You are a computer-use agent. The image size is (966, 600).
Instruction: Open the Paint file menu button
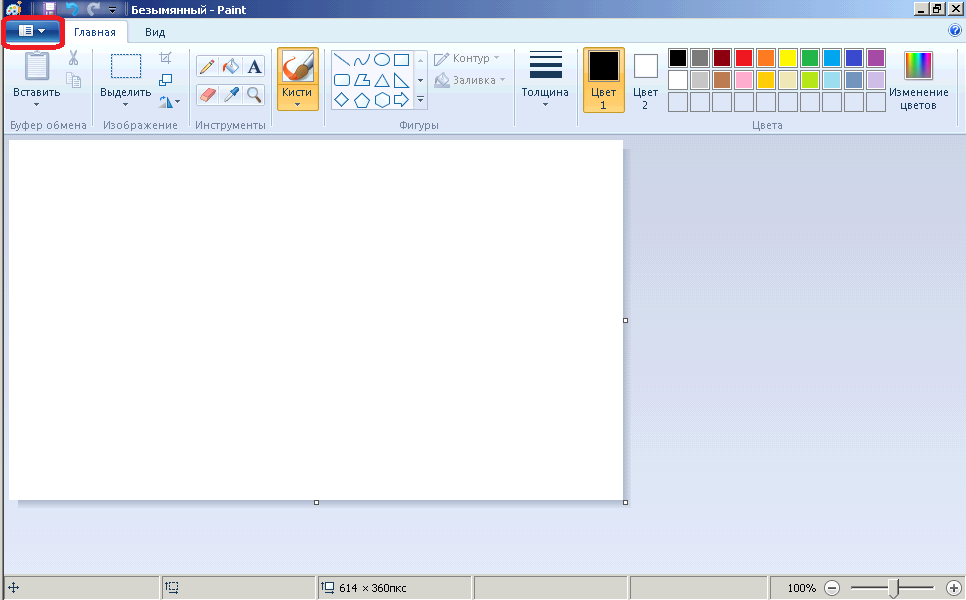click(x=32, y=31)
